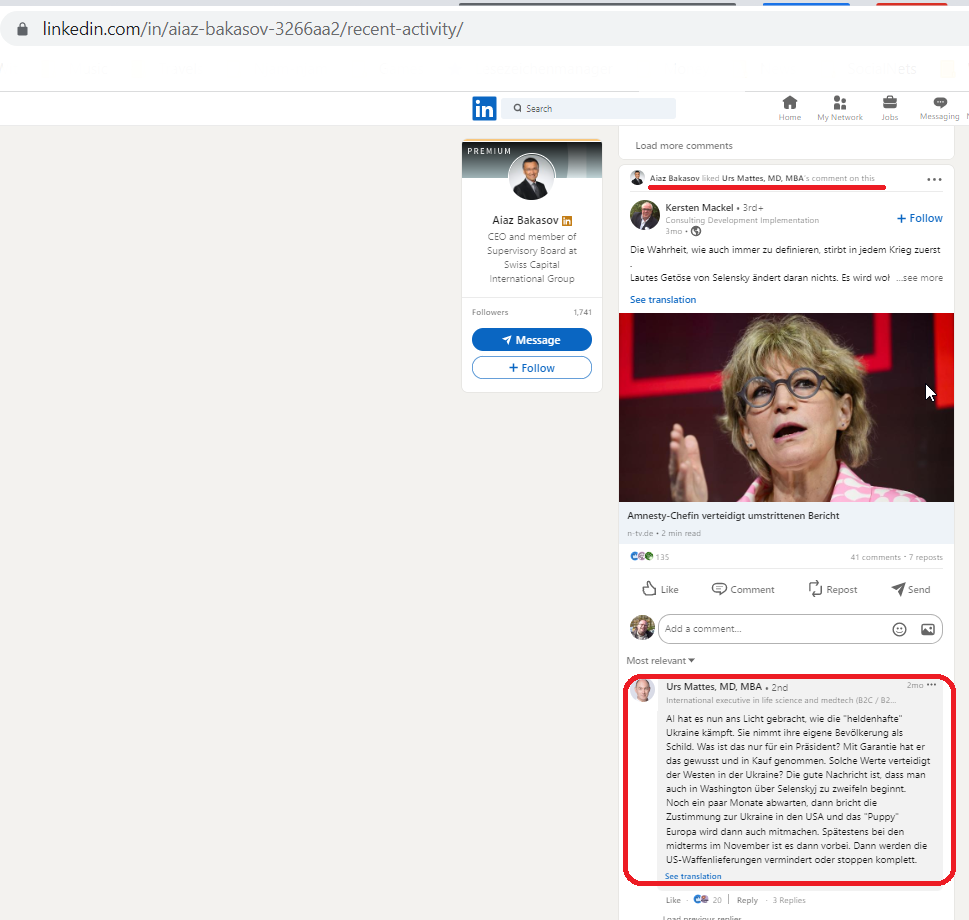Load more comments above the post
The image size is (969, 920).
coord(683,146)
